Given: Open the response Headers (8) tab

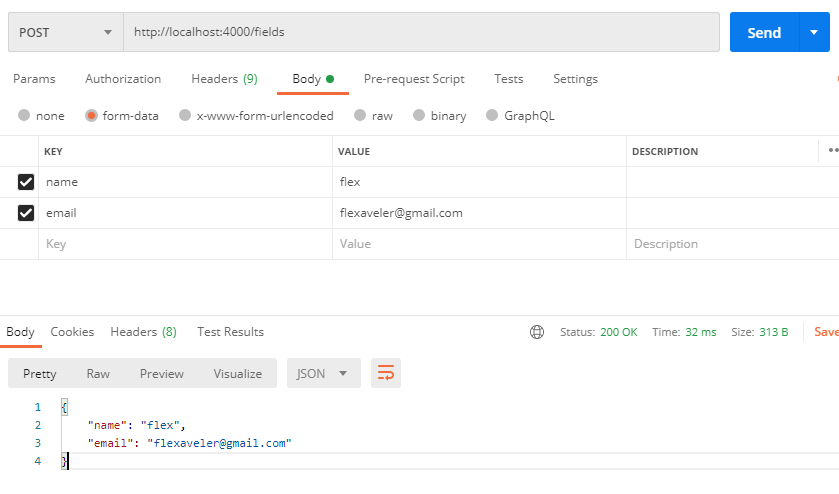Looking at the screenshot, I should (143, 332).
